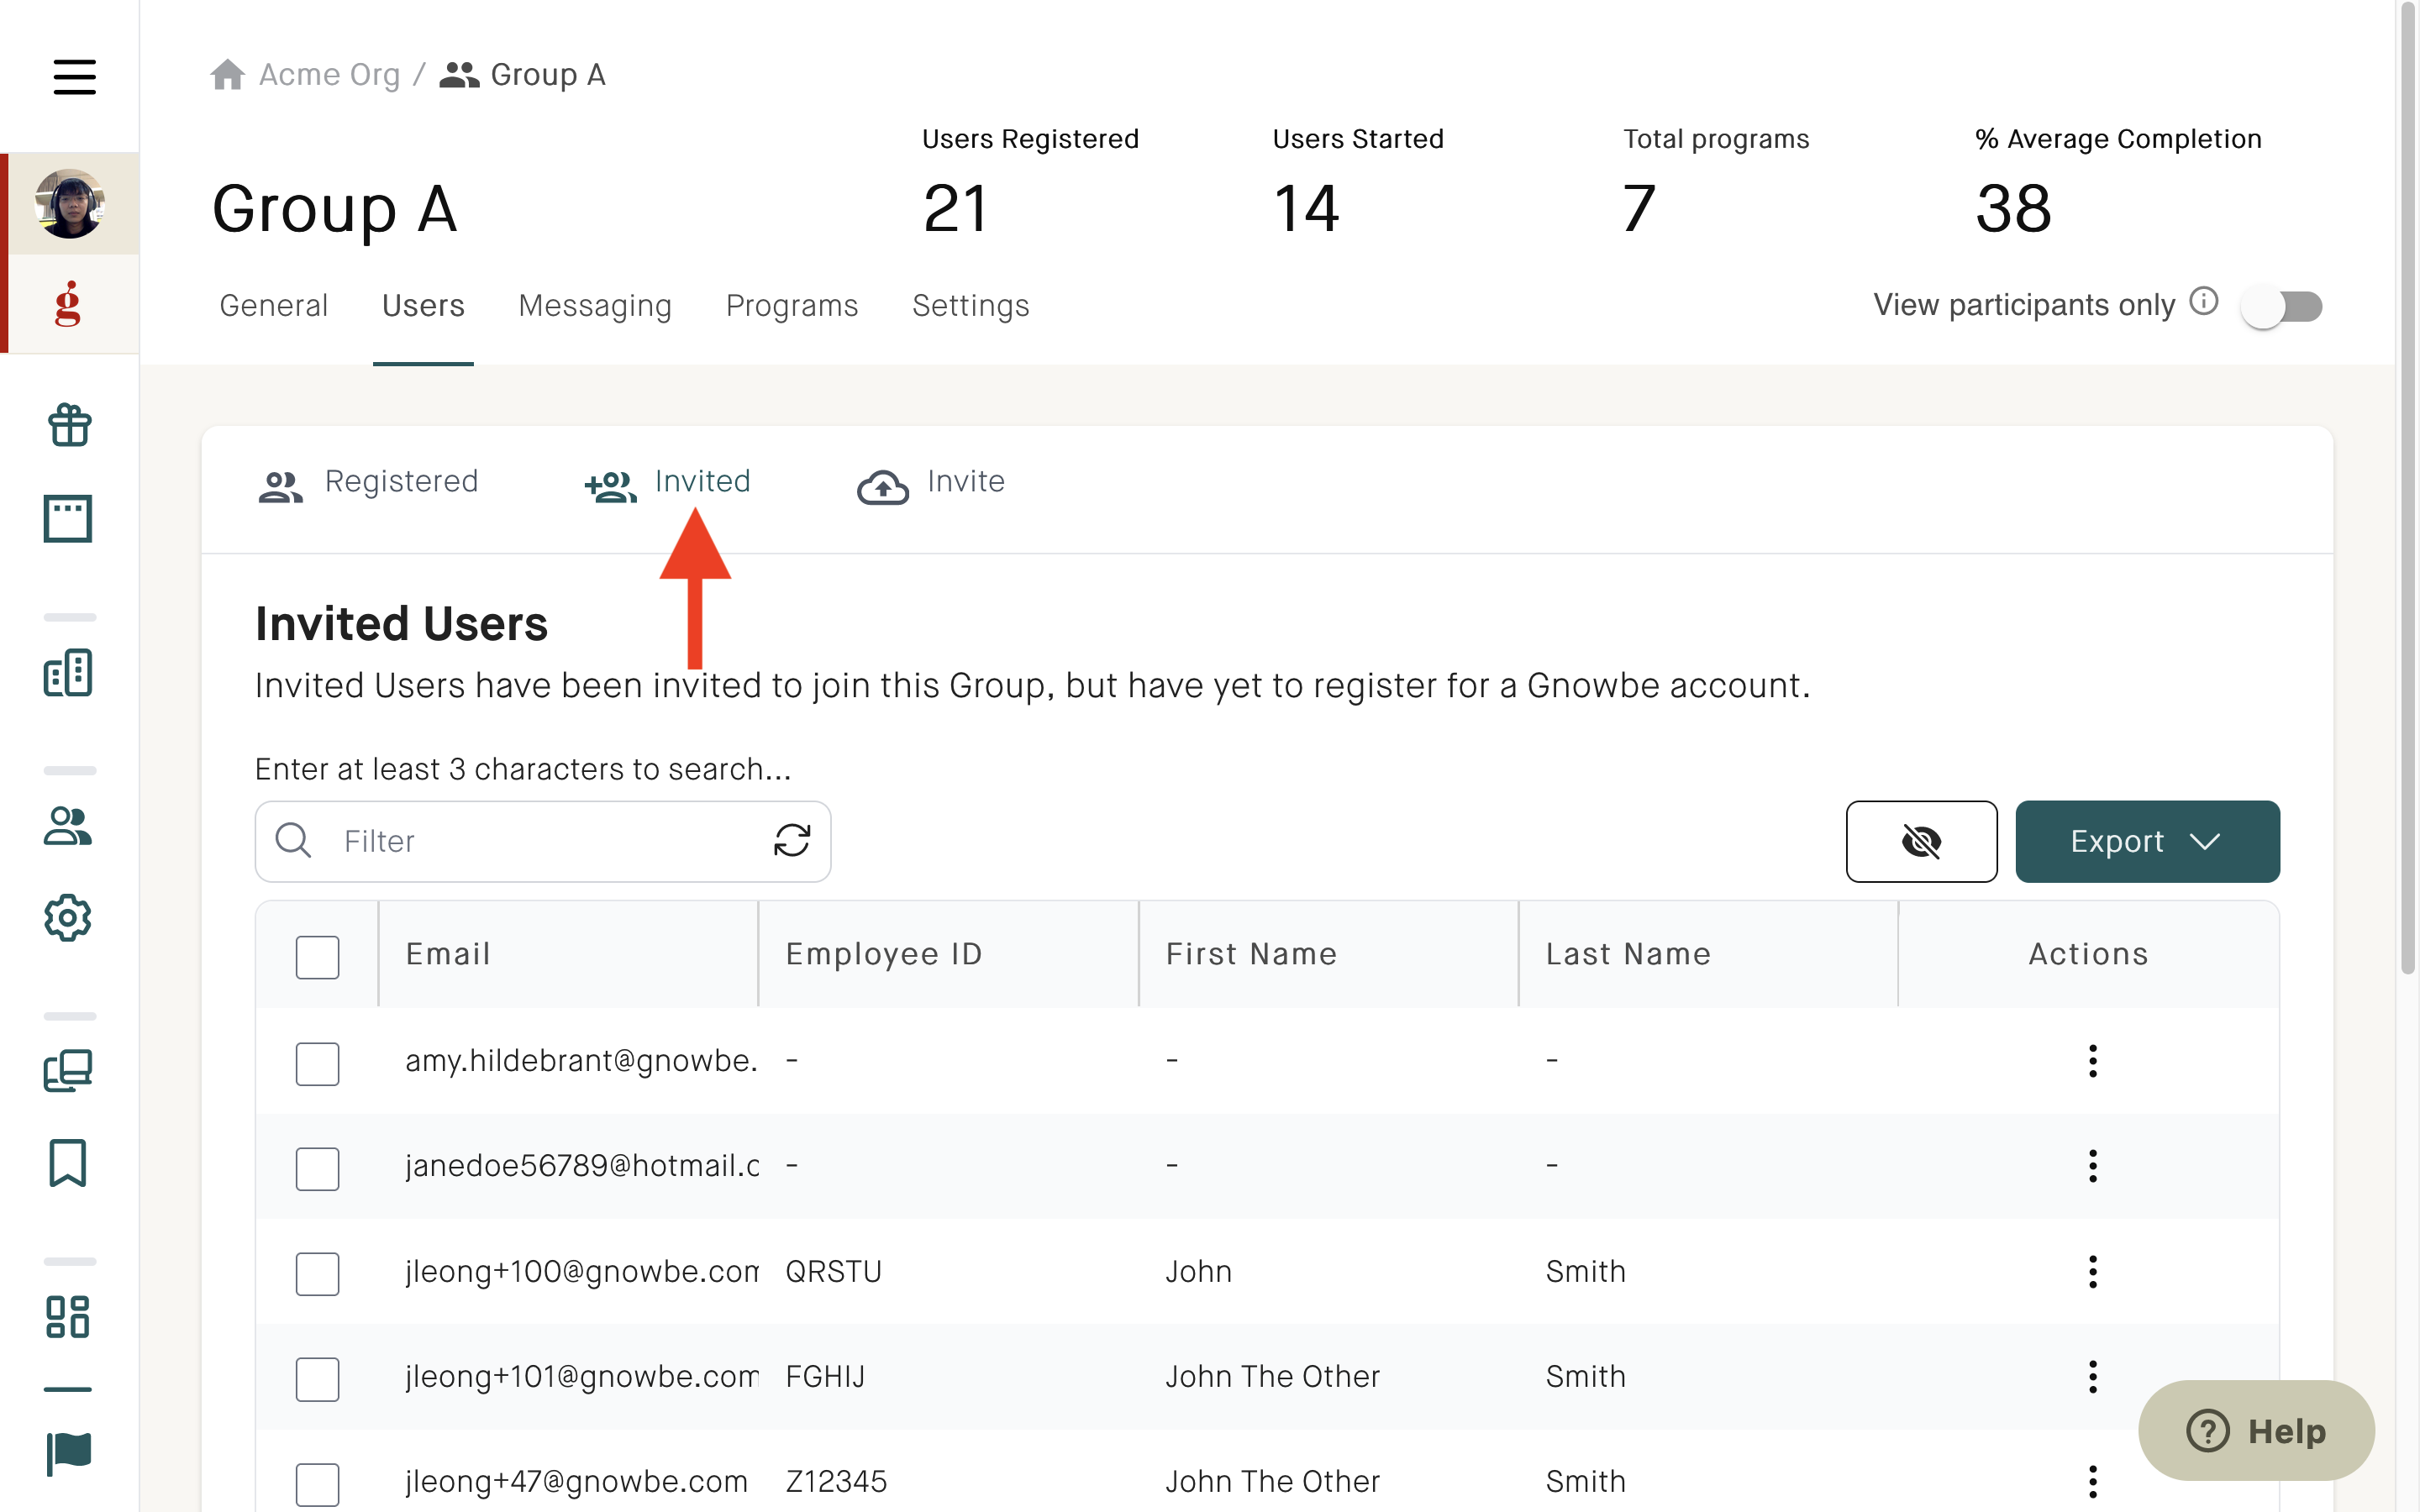The image size is (2420, 1512).
Task: Refresh the filter results icon
Action: point(792,840)
